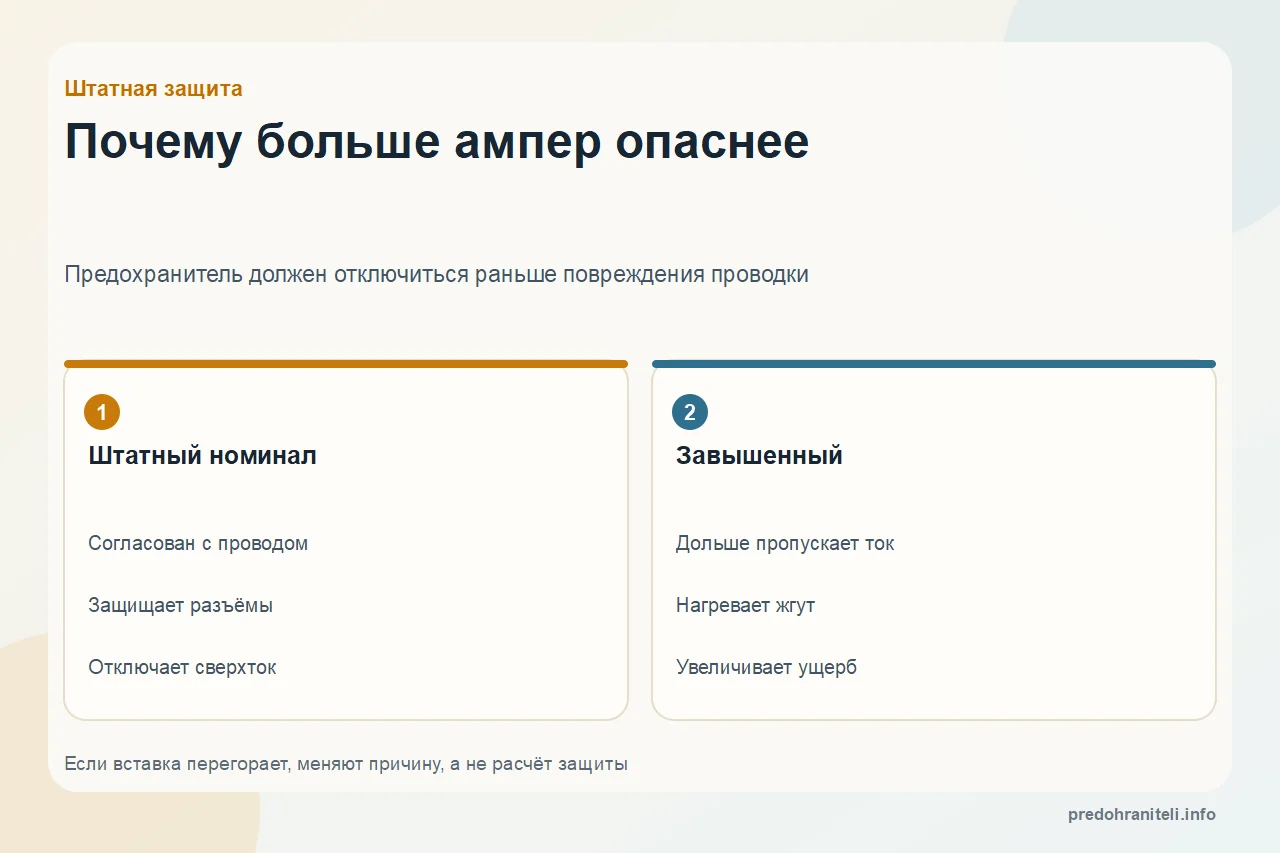Select the line 'Увеличивает ущерб'
This screenshot has height=853, width=1280.
pos(766,667)
